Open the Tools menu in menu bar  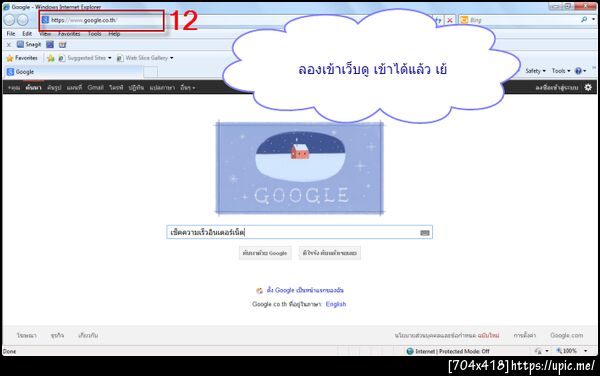coord(95,34)
